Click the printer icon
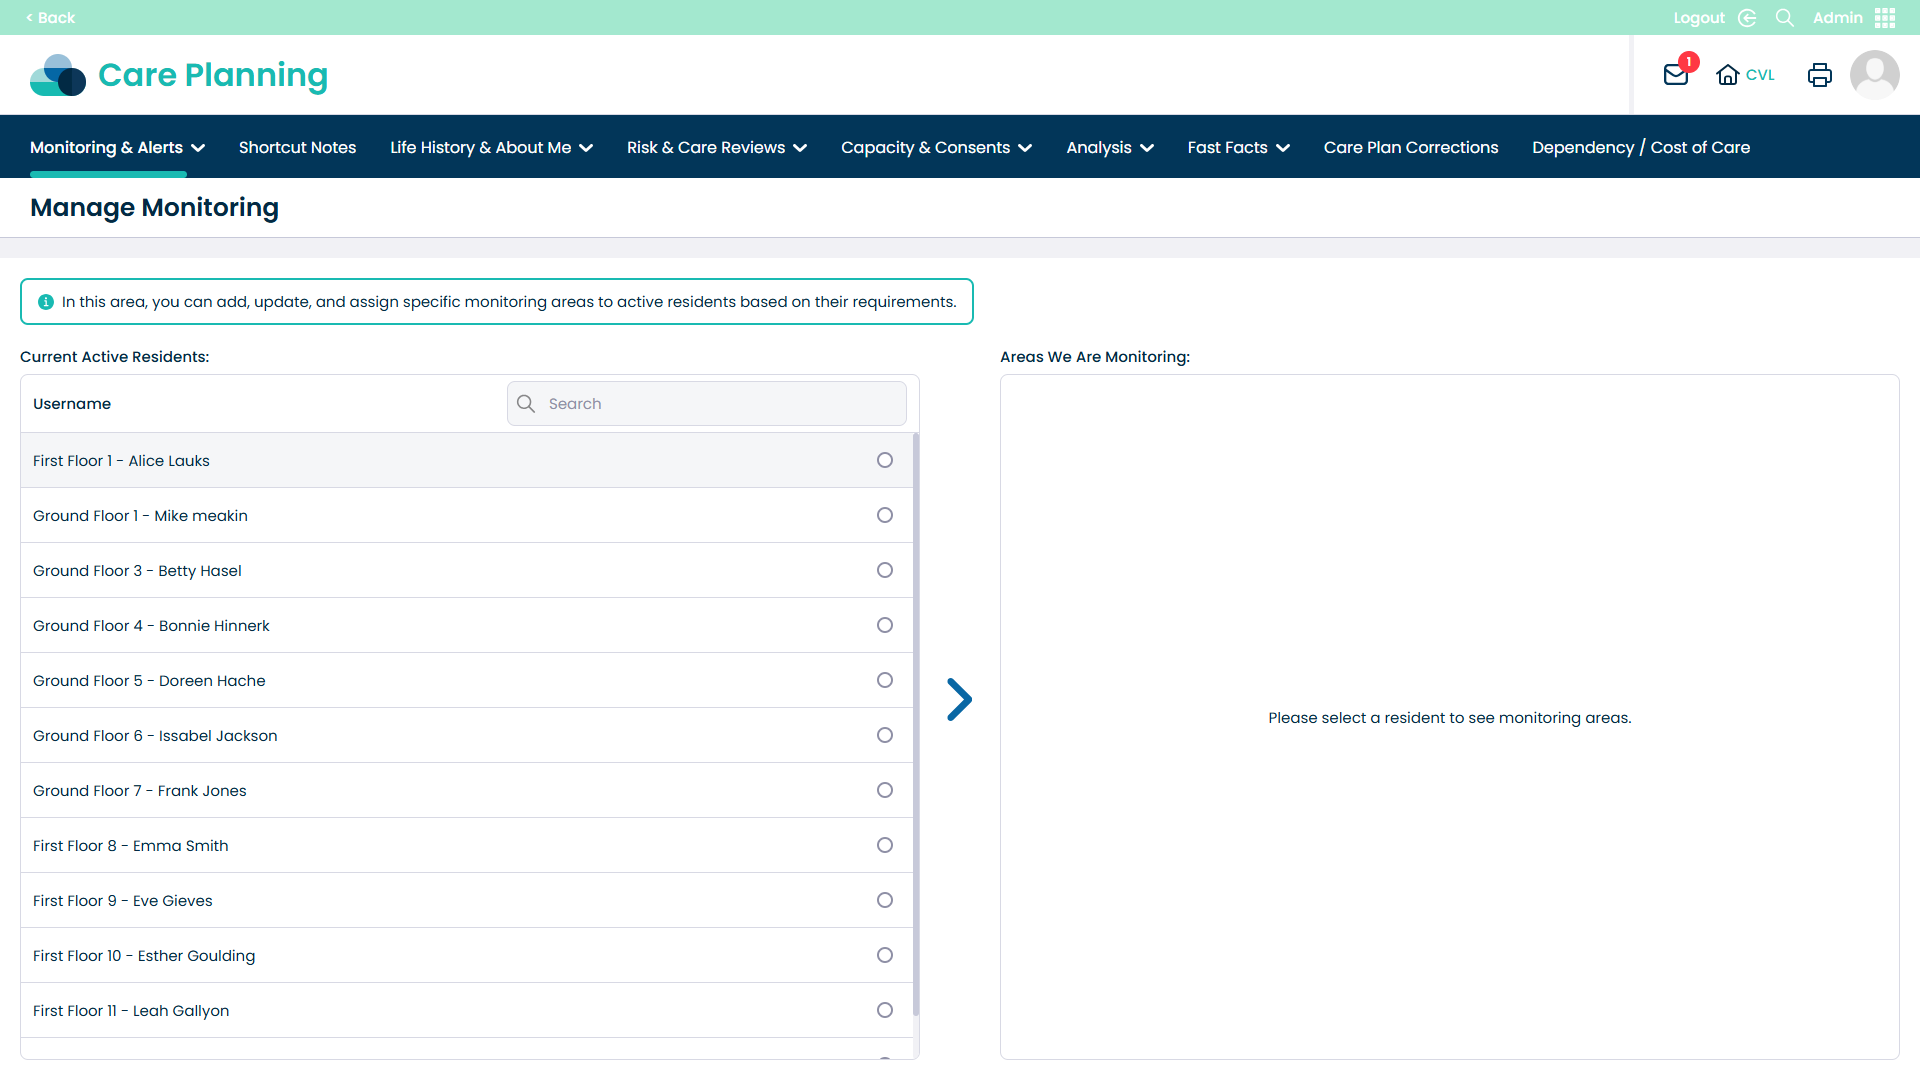Screen dimensions: 1920x1080 (1819, 75)
